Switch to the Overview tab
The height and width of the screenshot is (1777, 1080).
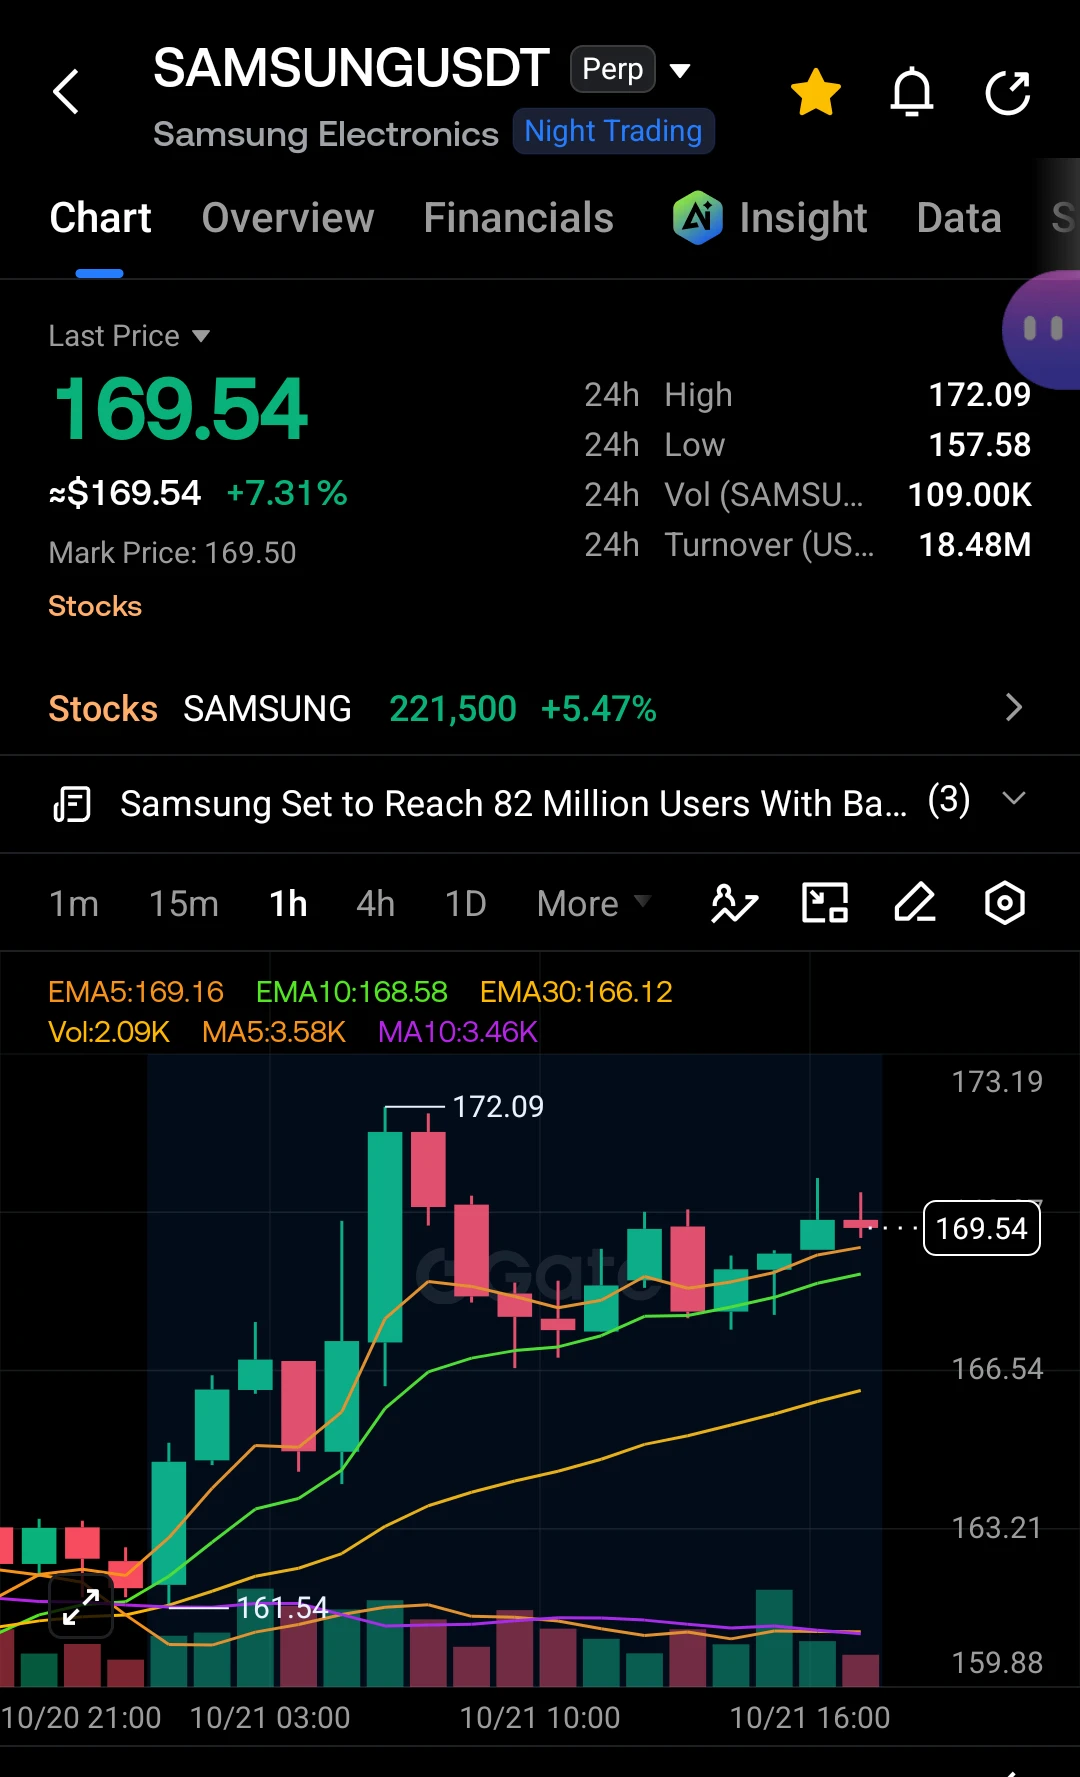288,218
